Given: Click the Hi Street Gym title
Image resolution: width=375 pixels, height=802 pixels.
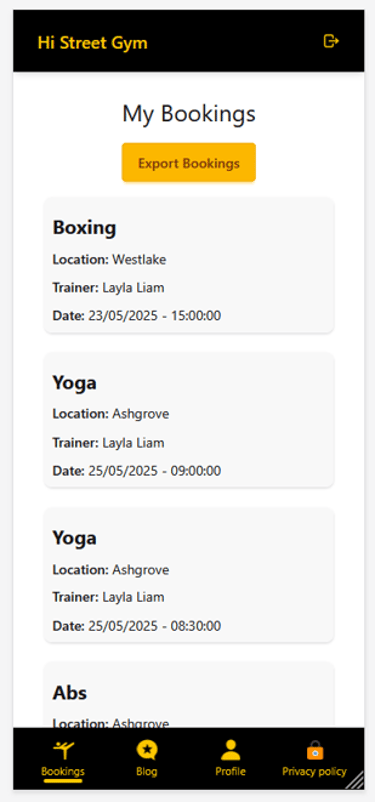Looking at the screenshot, I should pyautogui.click(x=93, y=42).
